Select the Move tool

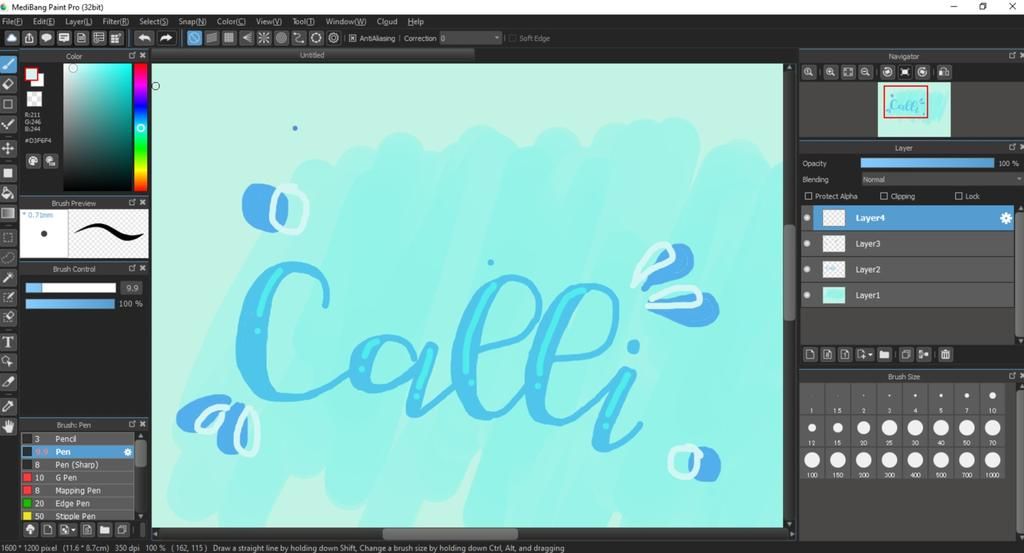tap(8, 148)
